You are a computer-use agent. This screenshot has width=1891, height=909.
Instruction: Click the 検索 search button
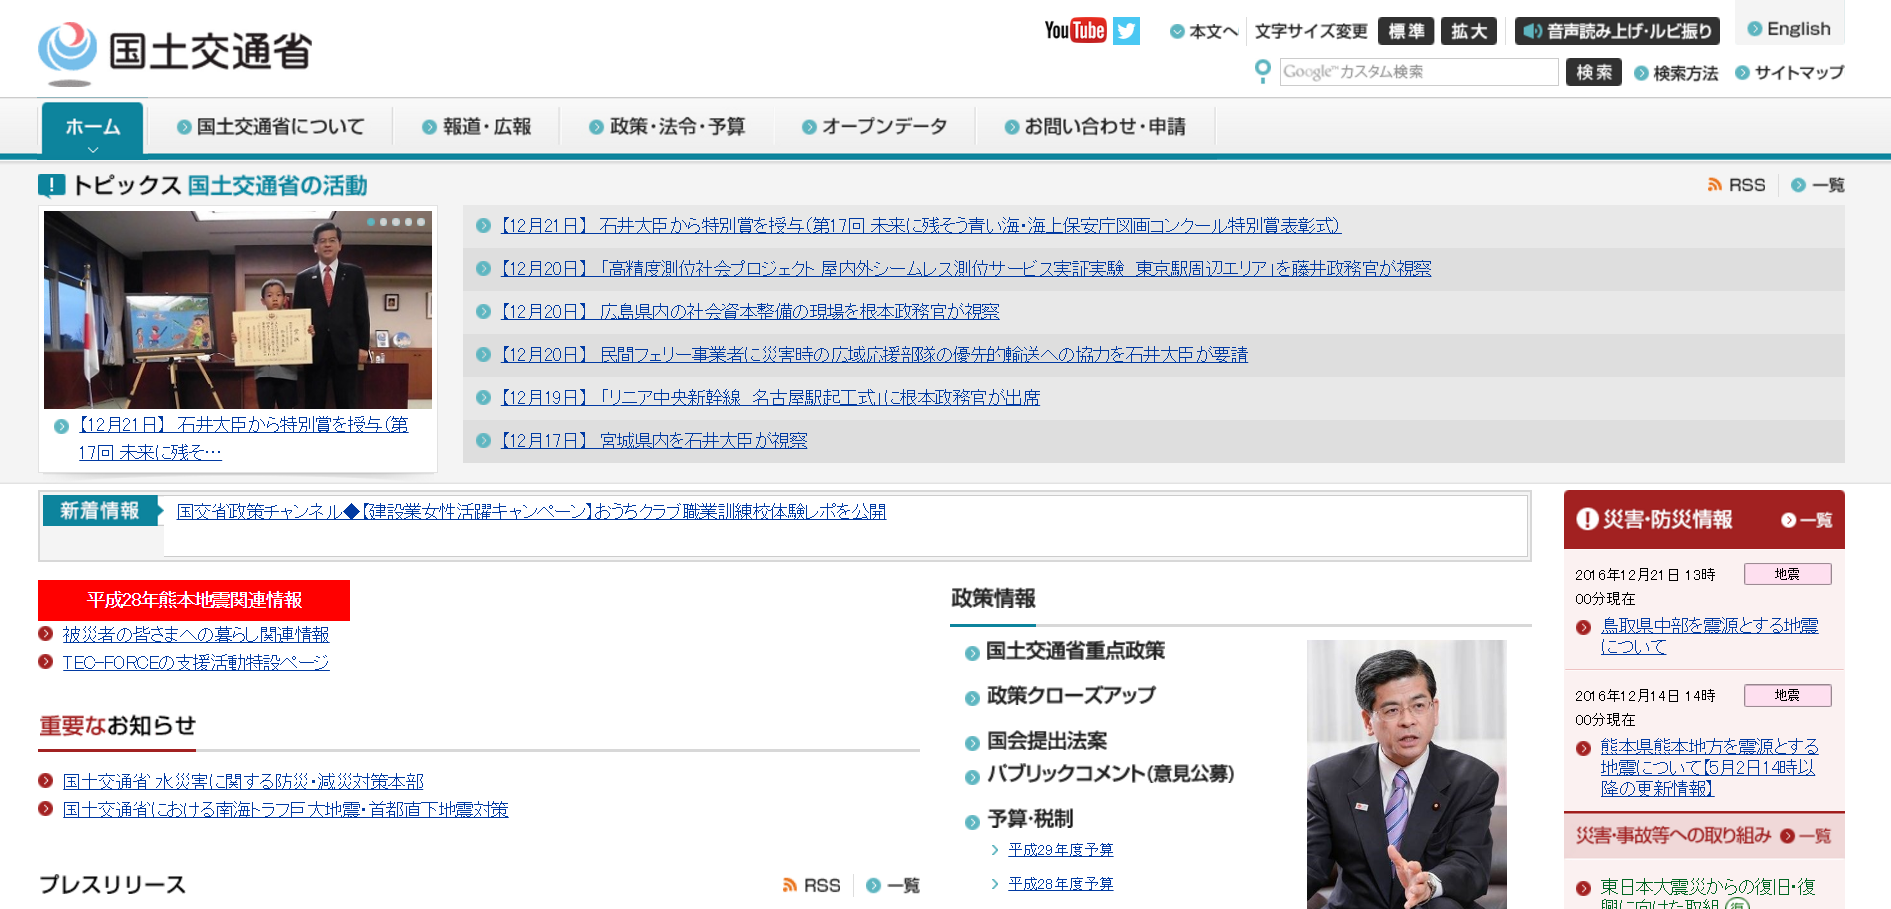coord(1594,72)
